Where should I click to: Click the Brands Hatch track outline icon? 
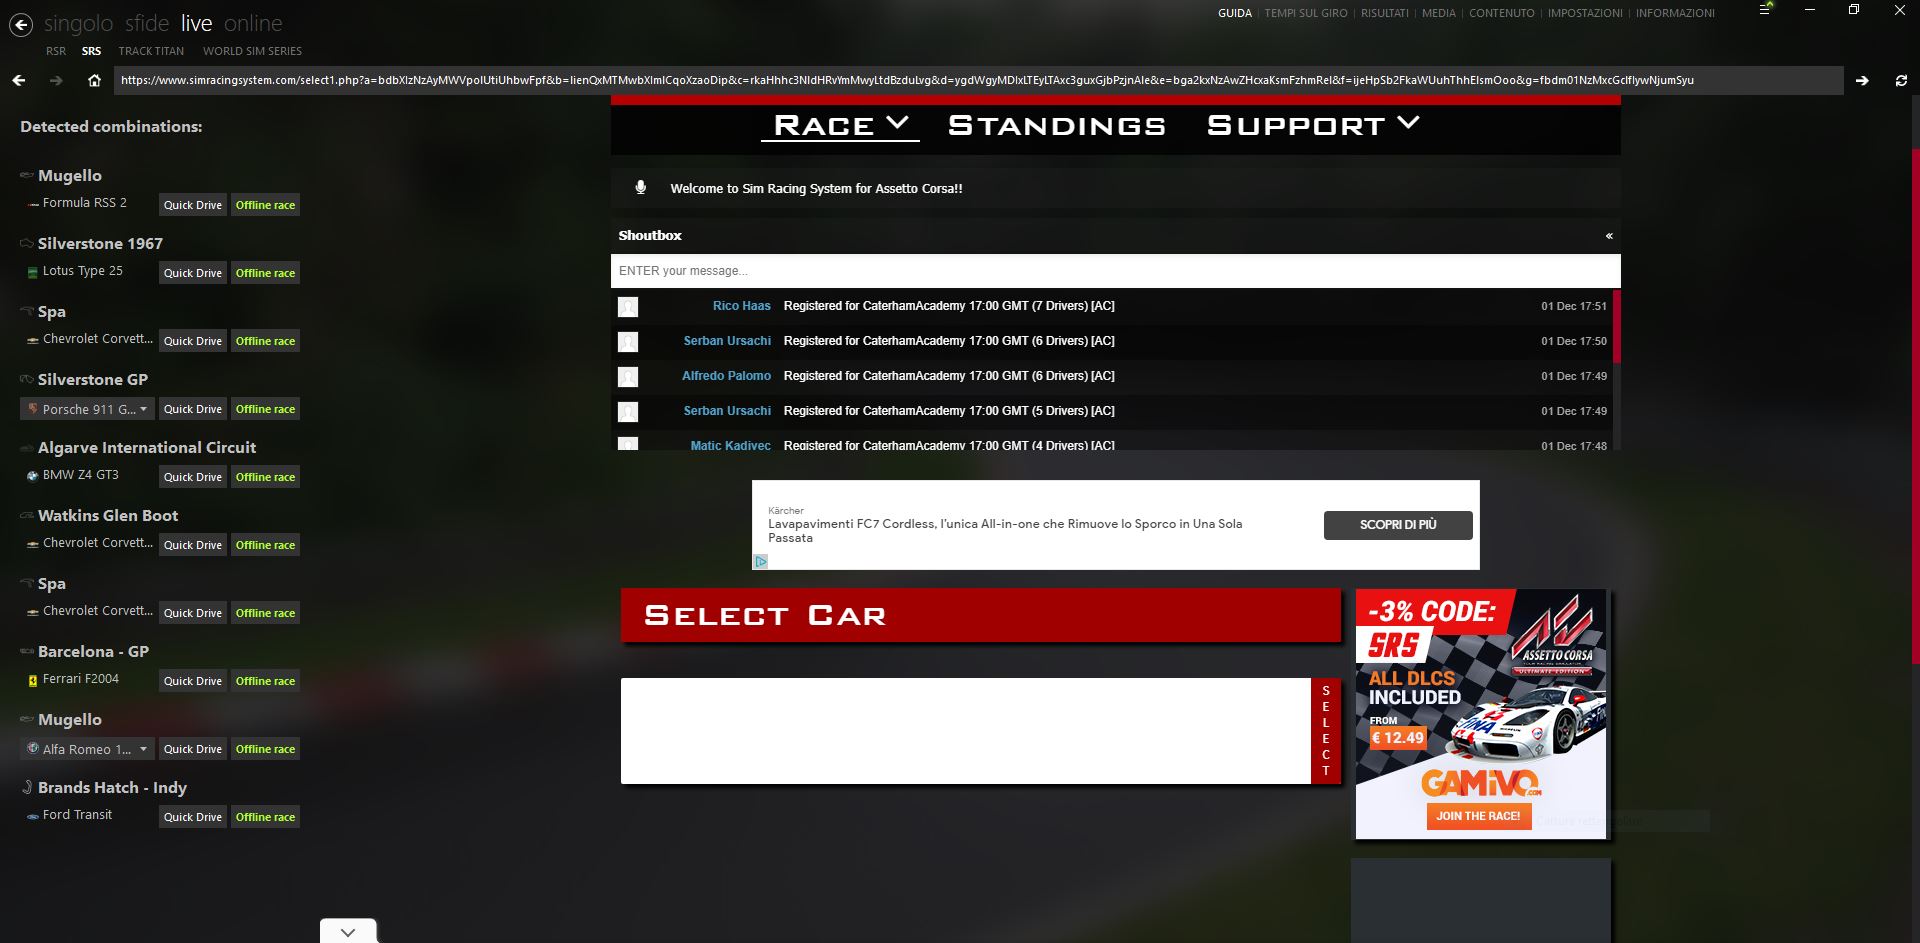(27, 788)
